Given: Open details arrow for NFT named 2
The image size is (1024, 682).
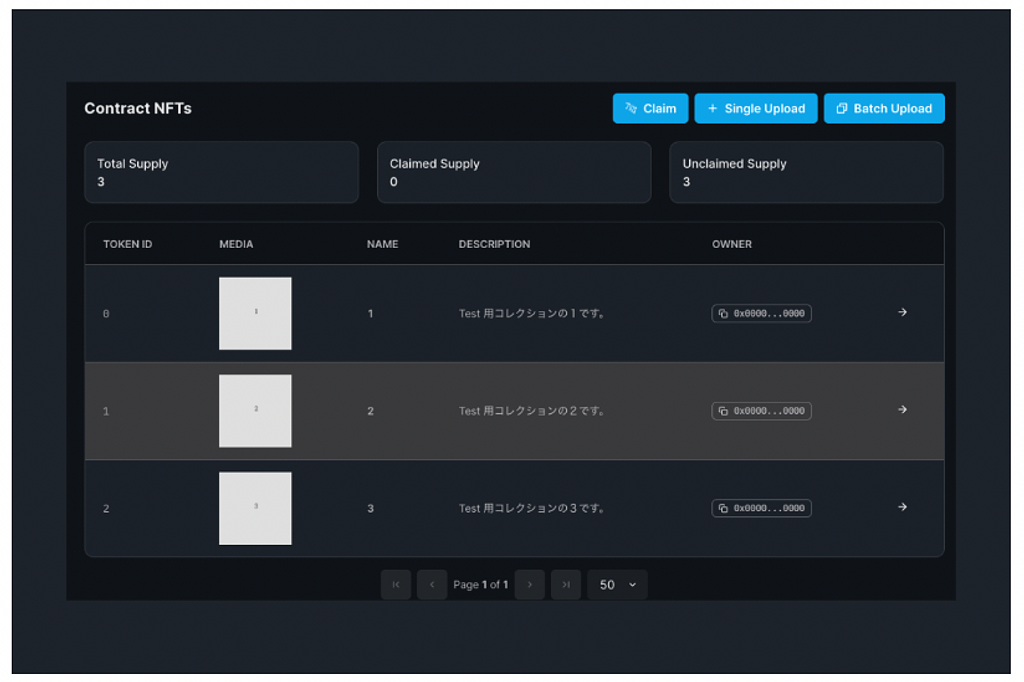Looking at the screenshot, I should click(x=902, y=410).
